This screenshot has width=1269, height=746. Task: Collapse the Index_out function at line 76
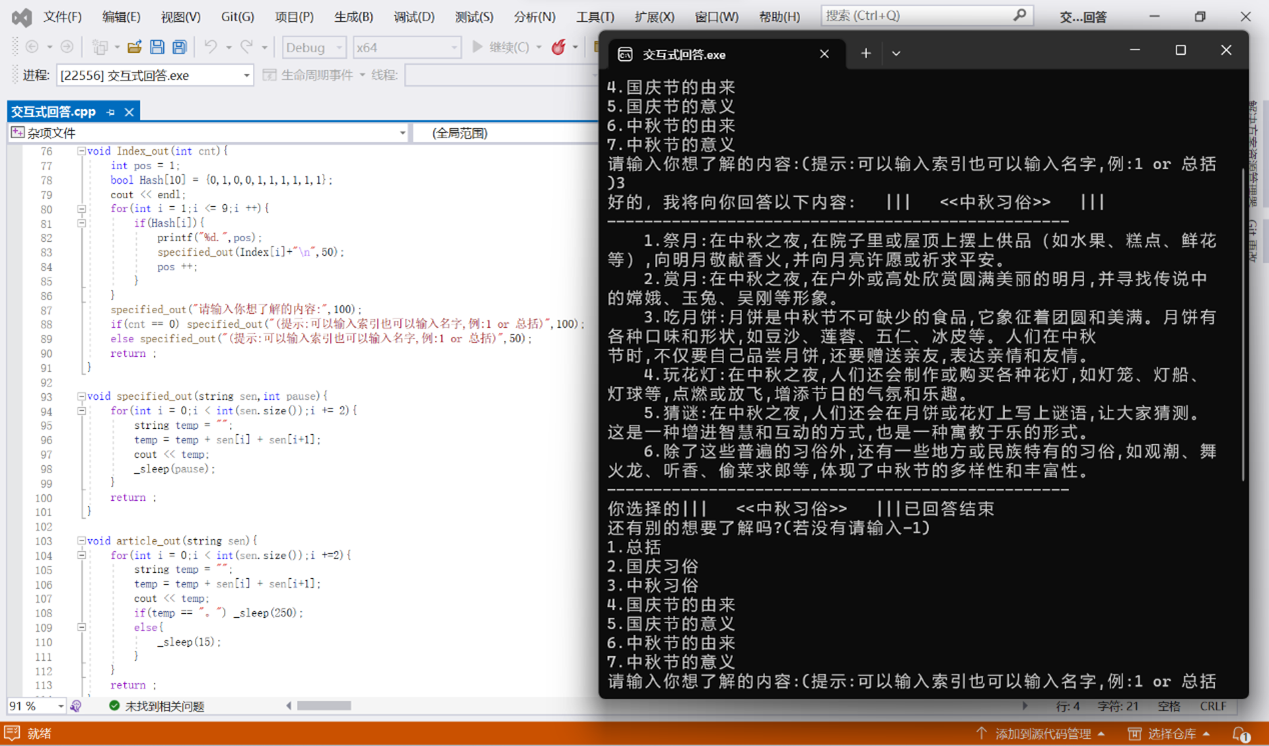(81, 151)
